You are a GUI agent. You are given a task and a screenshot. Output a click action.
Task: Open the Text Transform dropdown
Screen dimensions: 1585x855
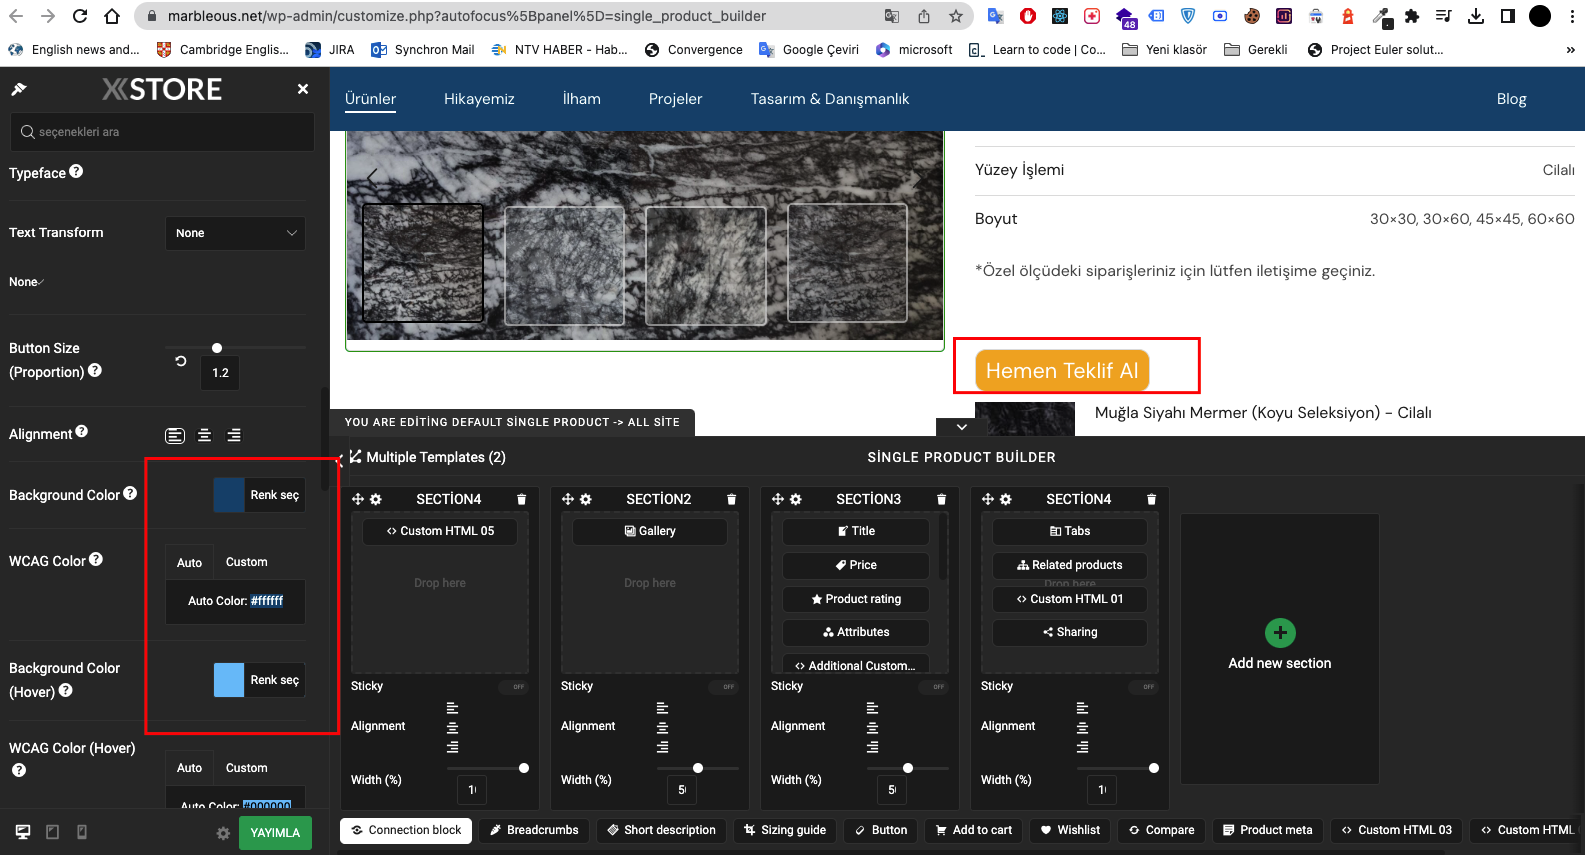tap(235, 233)
